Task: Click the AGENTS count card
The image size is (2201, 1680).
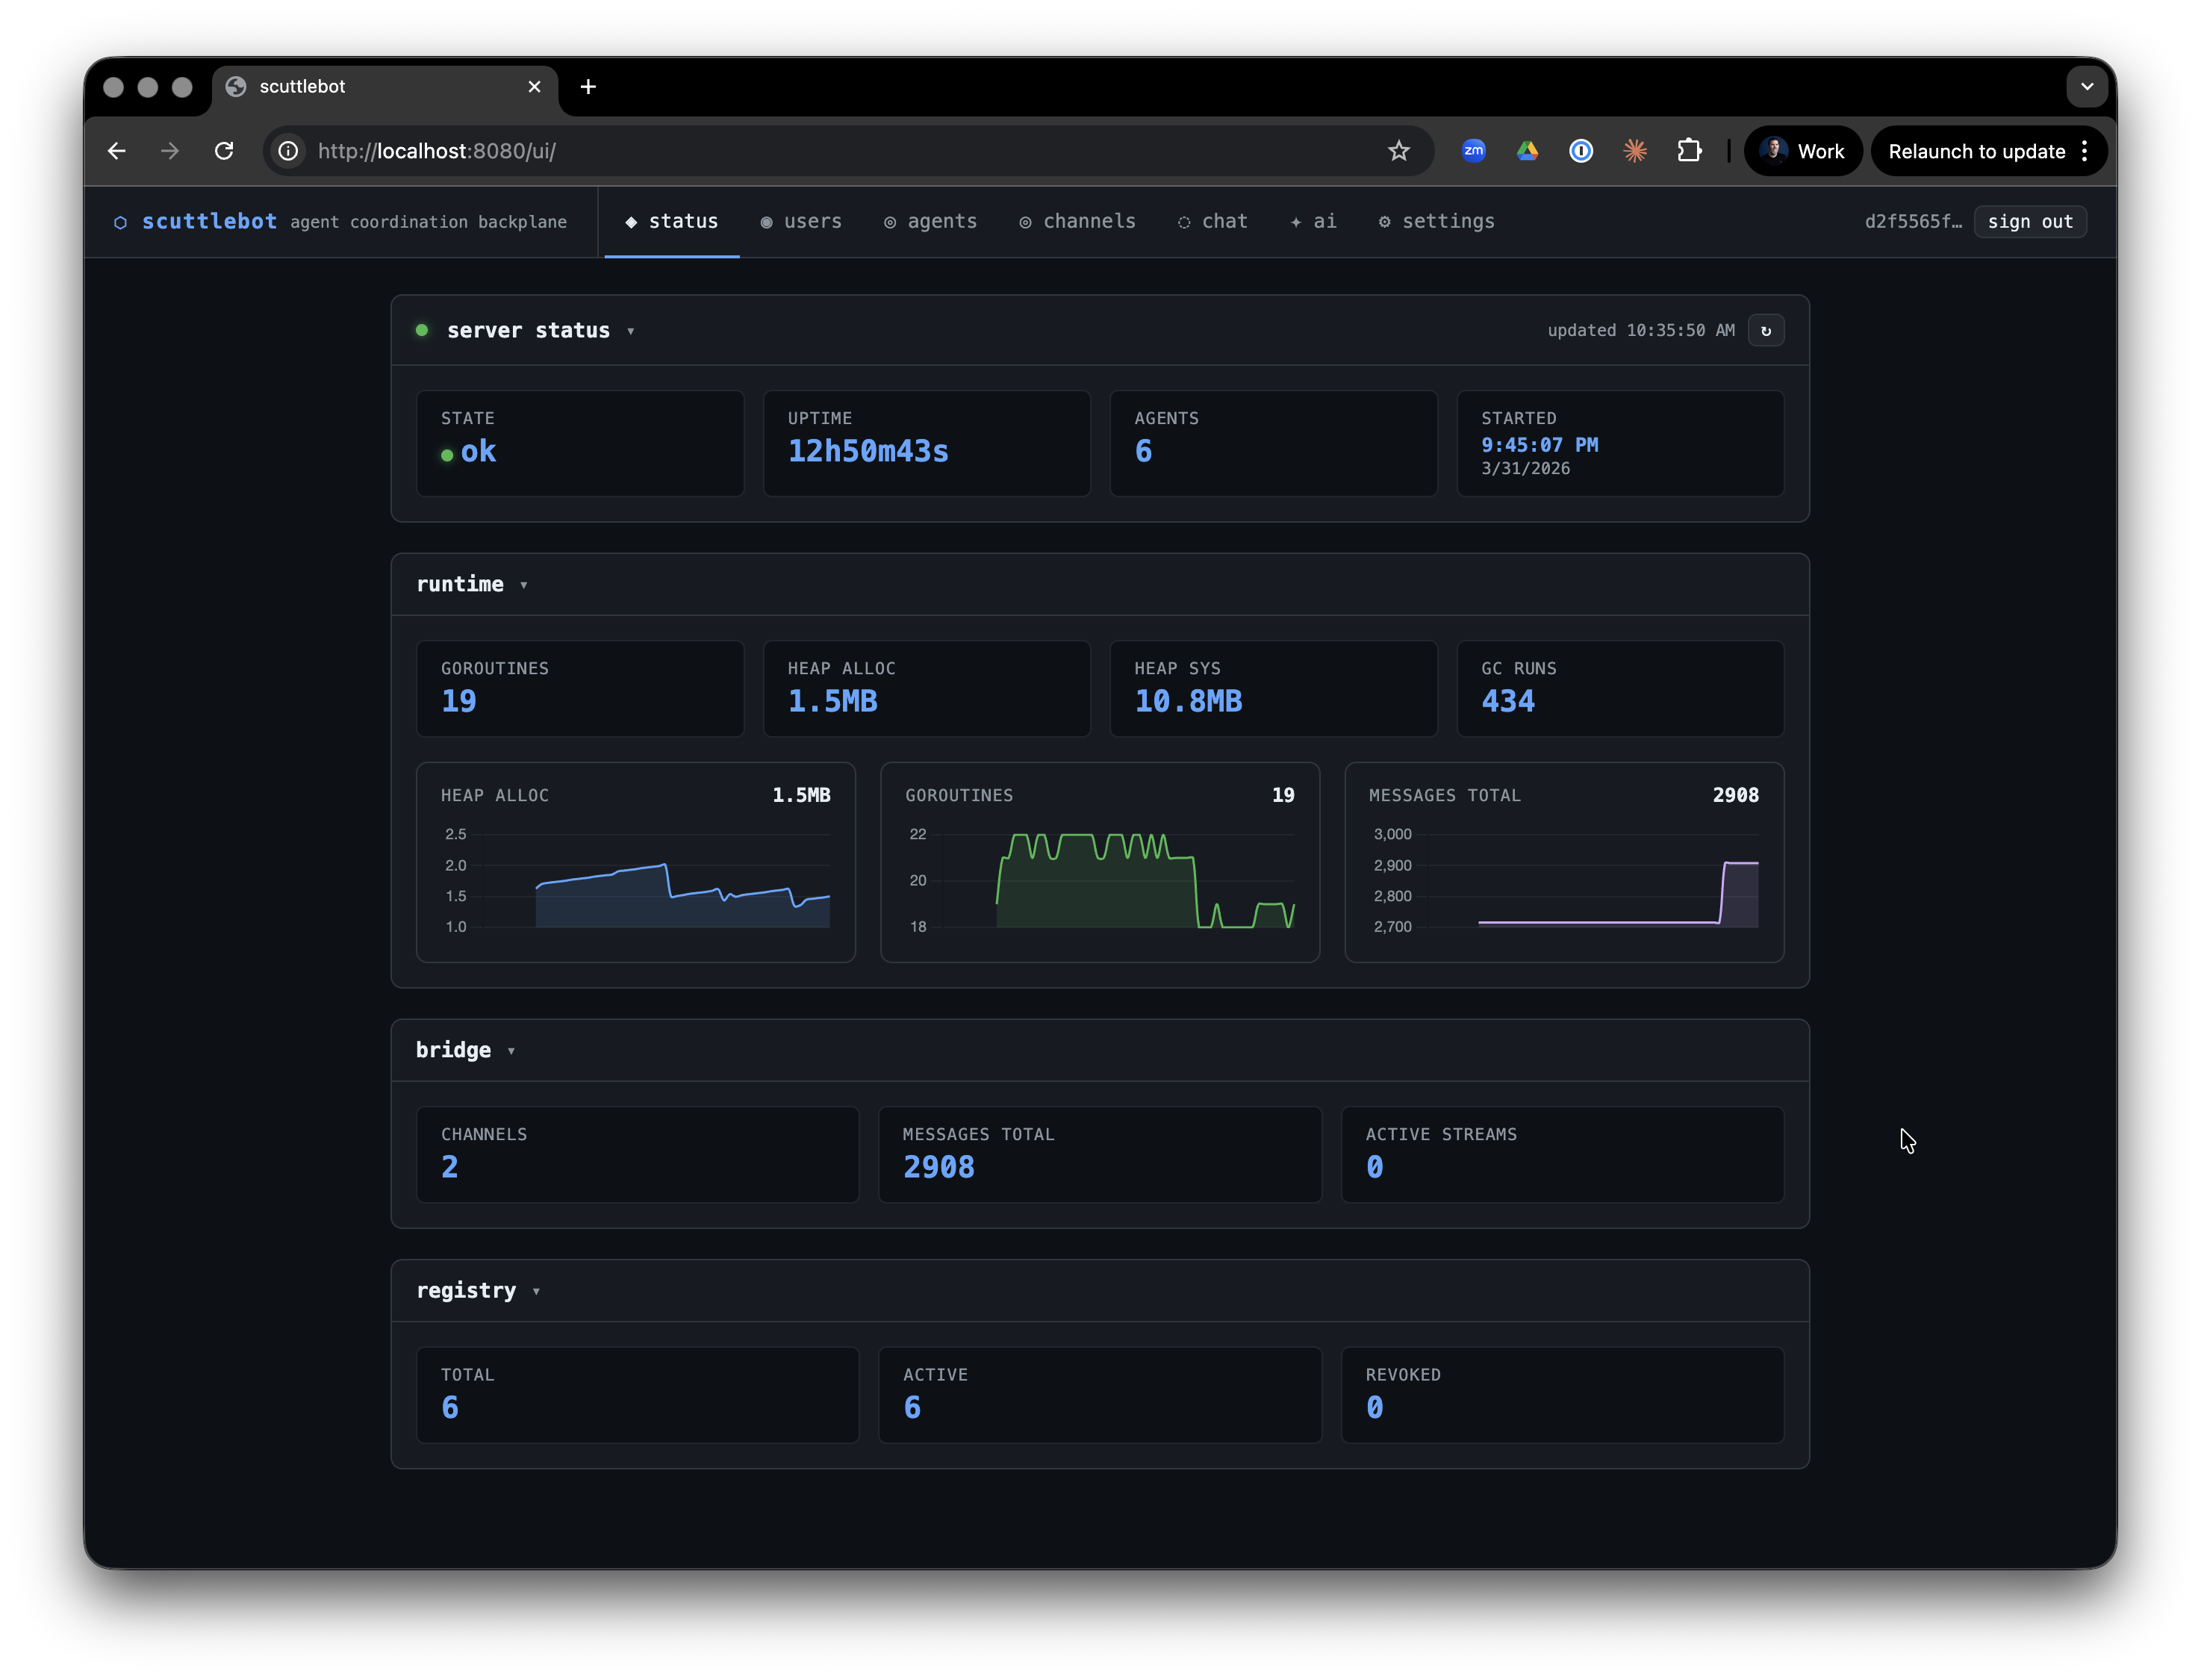Action: pos(1273,443)
